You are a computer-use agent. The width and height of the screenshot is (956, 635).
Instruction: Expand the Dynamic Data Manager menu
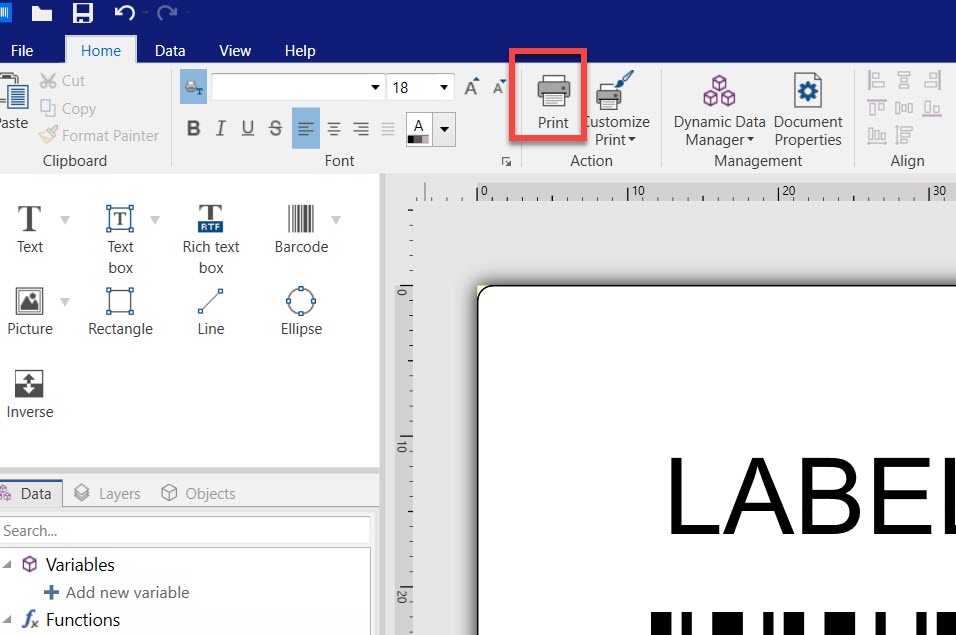click(719, 110)
